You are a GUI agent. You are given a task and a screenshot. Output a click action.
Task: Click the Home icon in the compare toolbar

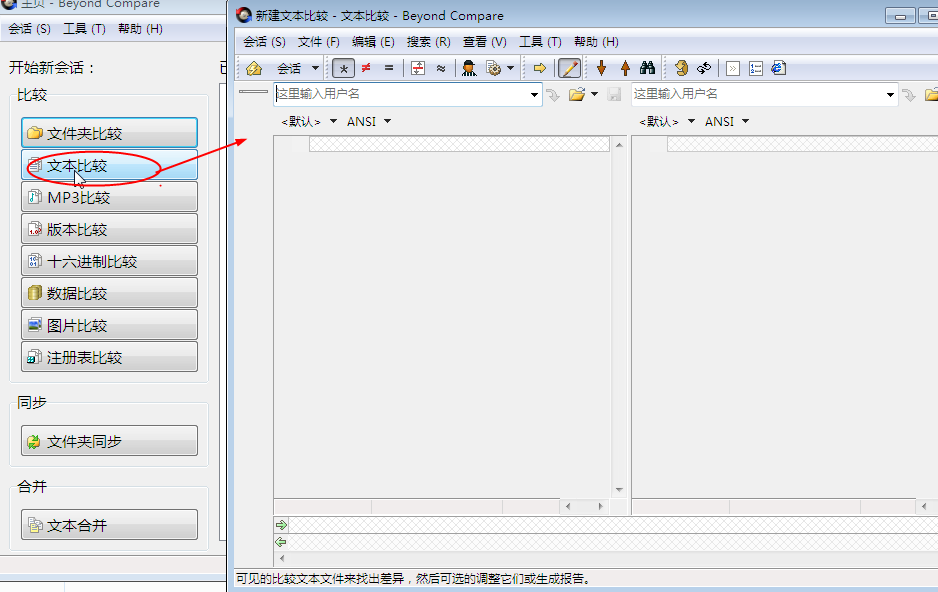click(254, 68)
